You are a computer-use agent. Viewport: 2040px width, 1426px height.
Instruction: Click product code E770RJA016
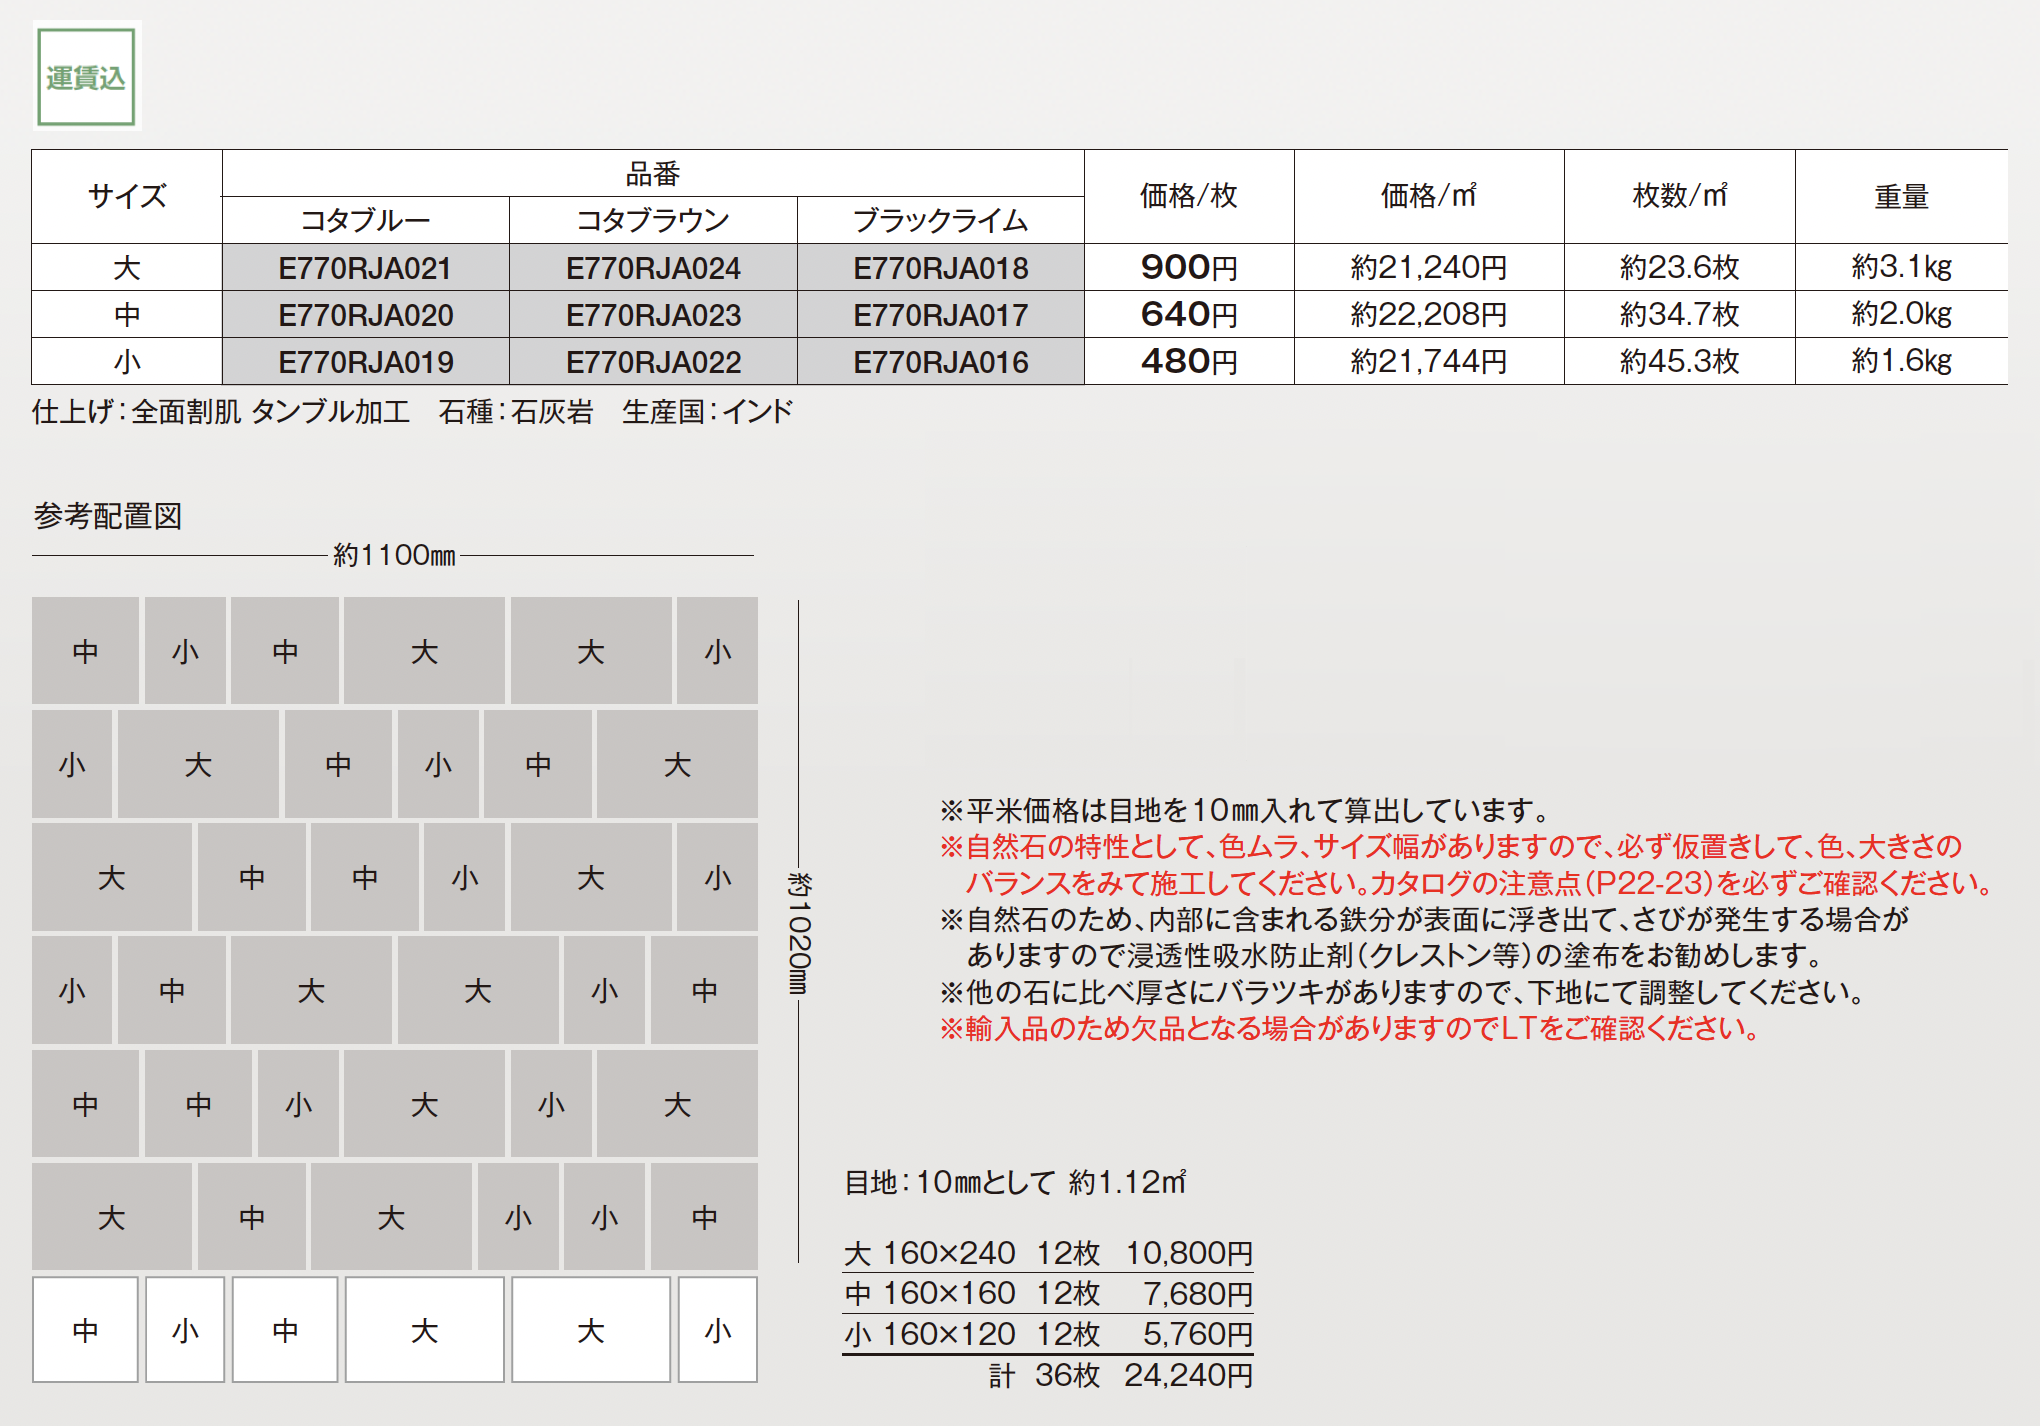tap(940, 362)
